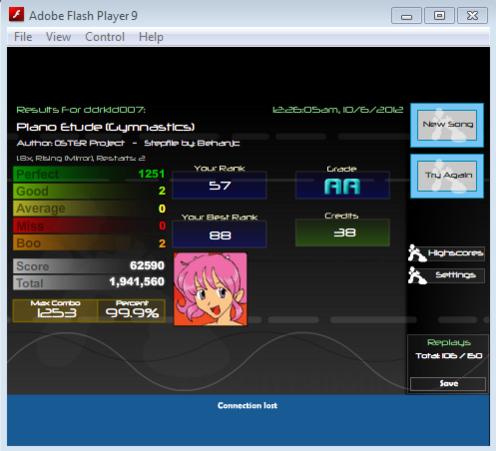Save the replay with the Save button
This screenshot has width=496, height=451.
448,384
